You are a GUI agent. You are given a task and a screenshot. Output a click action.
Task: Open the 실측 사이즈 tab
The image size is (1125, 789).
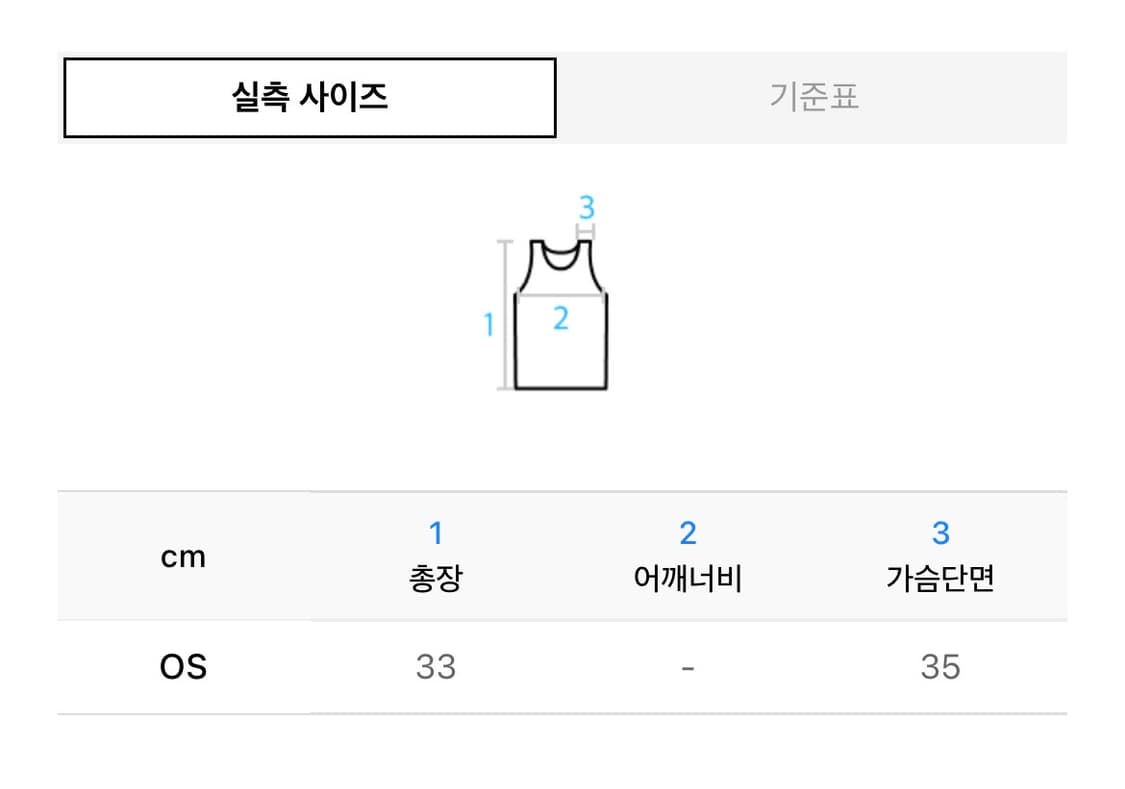[310, 96]
